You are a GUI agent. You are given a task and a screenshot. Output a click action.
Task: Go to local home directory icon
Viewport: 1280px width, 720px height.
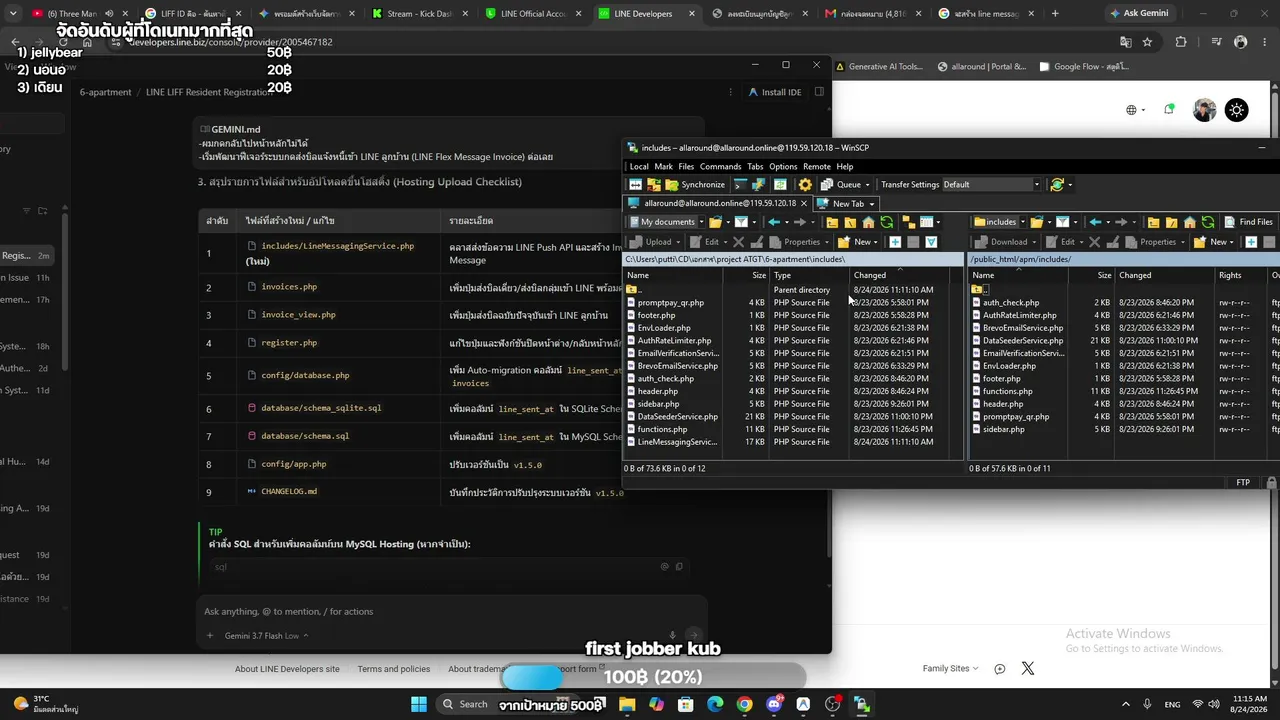pyautogui.click(x=869, y=222)
